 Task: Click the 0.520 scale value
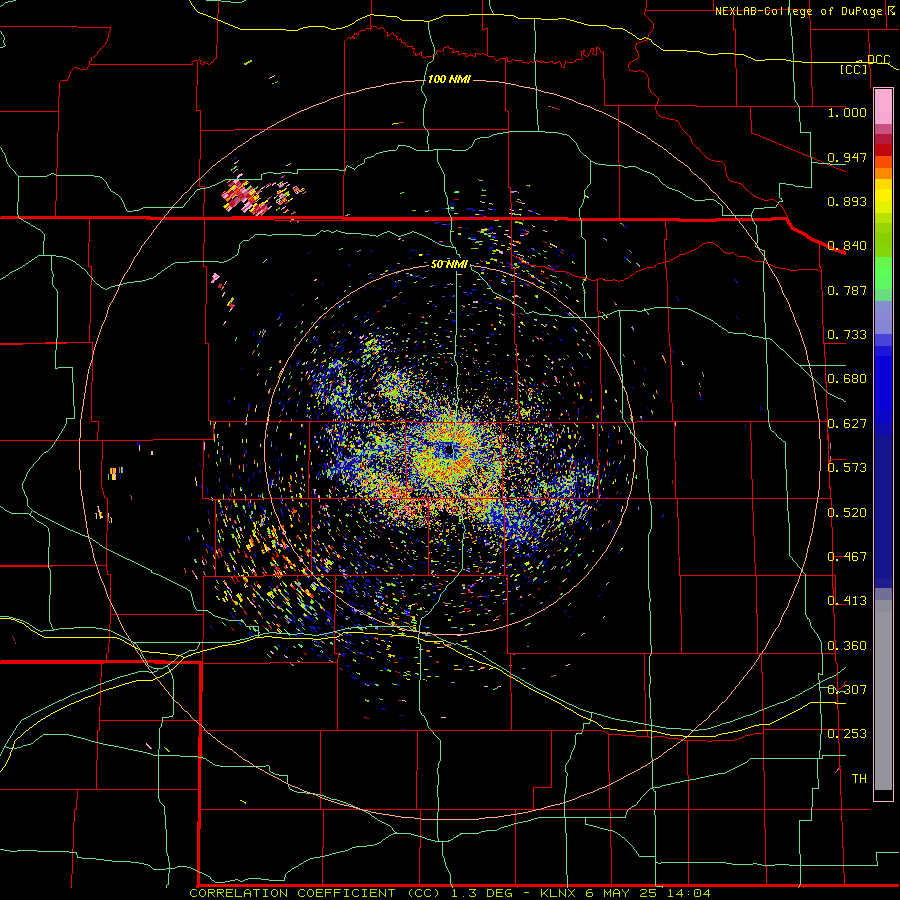[x=847, y=513]
